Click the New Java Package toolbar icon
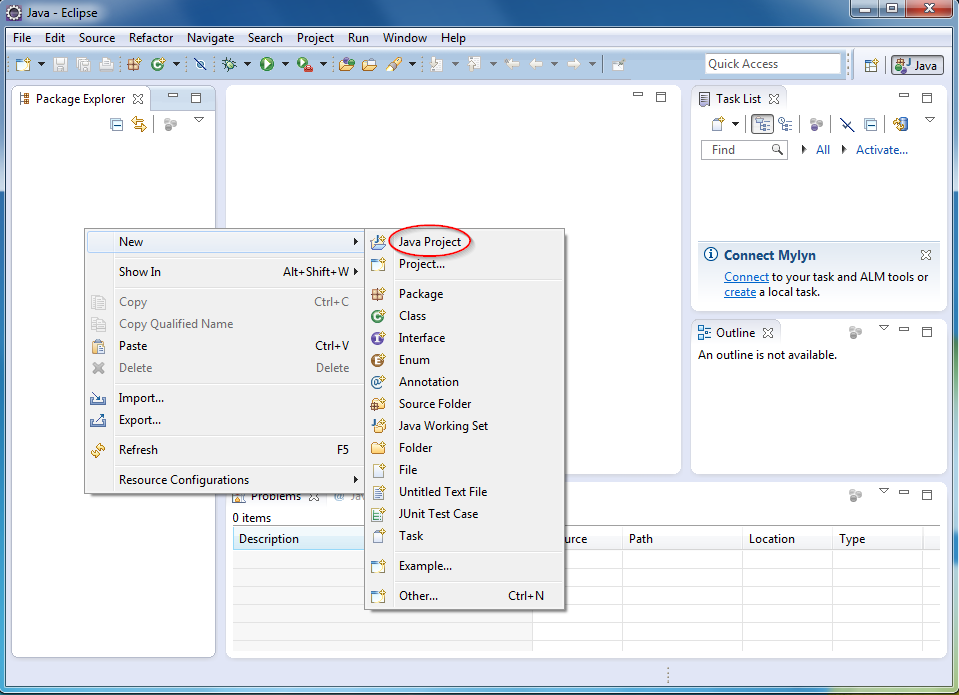959x695 pixels. click(x=134, y=64)
